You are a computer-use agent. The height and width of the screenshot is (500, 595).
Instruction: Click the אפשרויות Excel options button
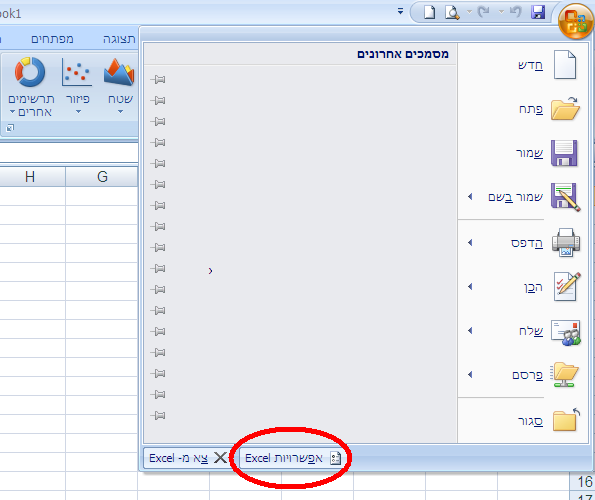(x=293, y=458)
